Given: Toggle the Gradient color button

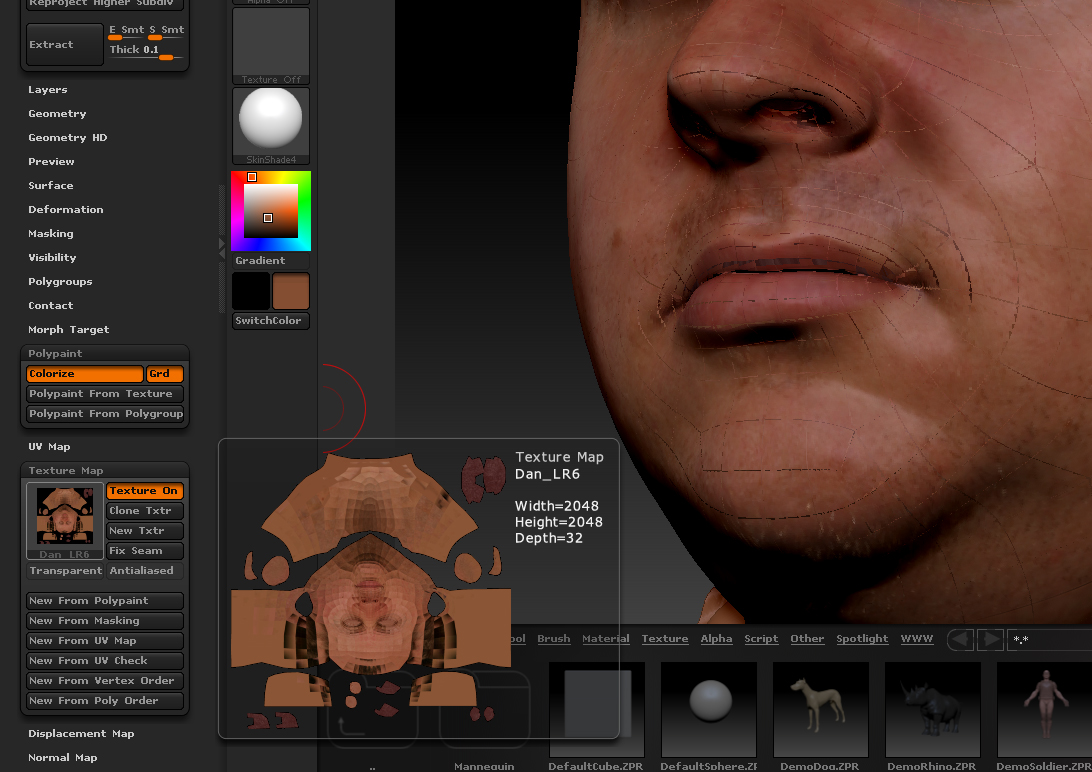Looking at the screenshot, I should 271,260.
